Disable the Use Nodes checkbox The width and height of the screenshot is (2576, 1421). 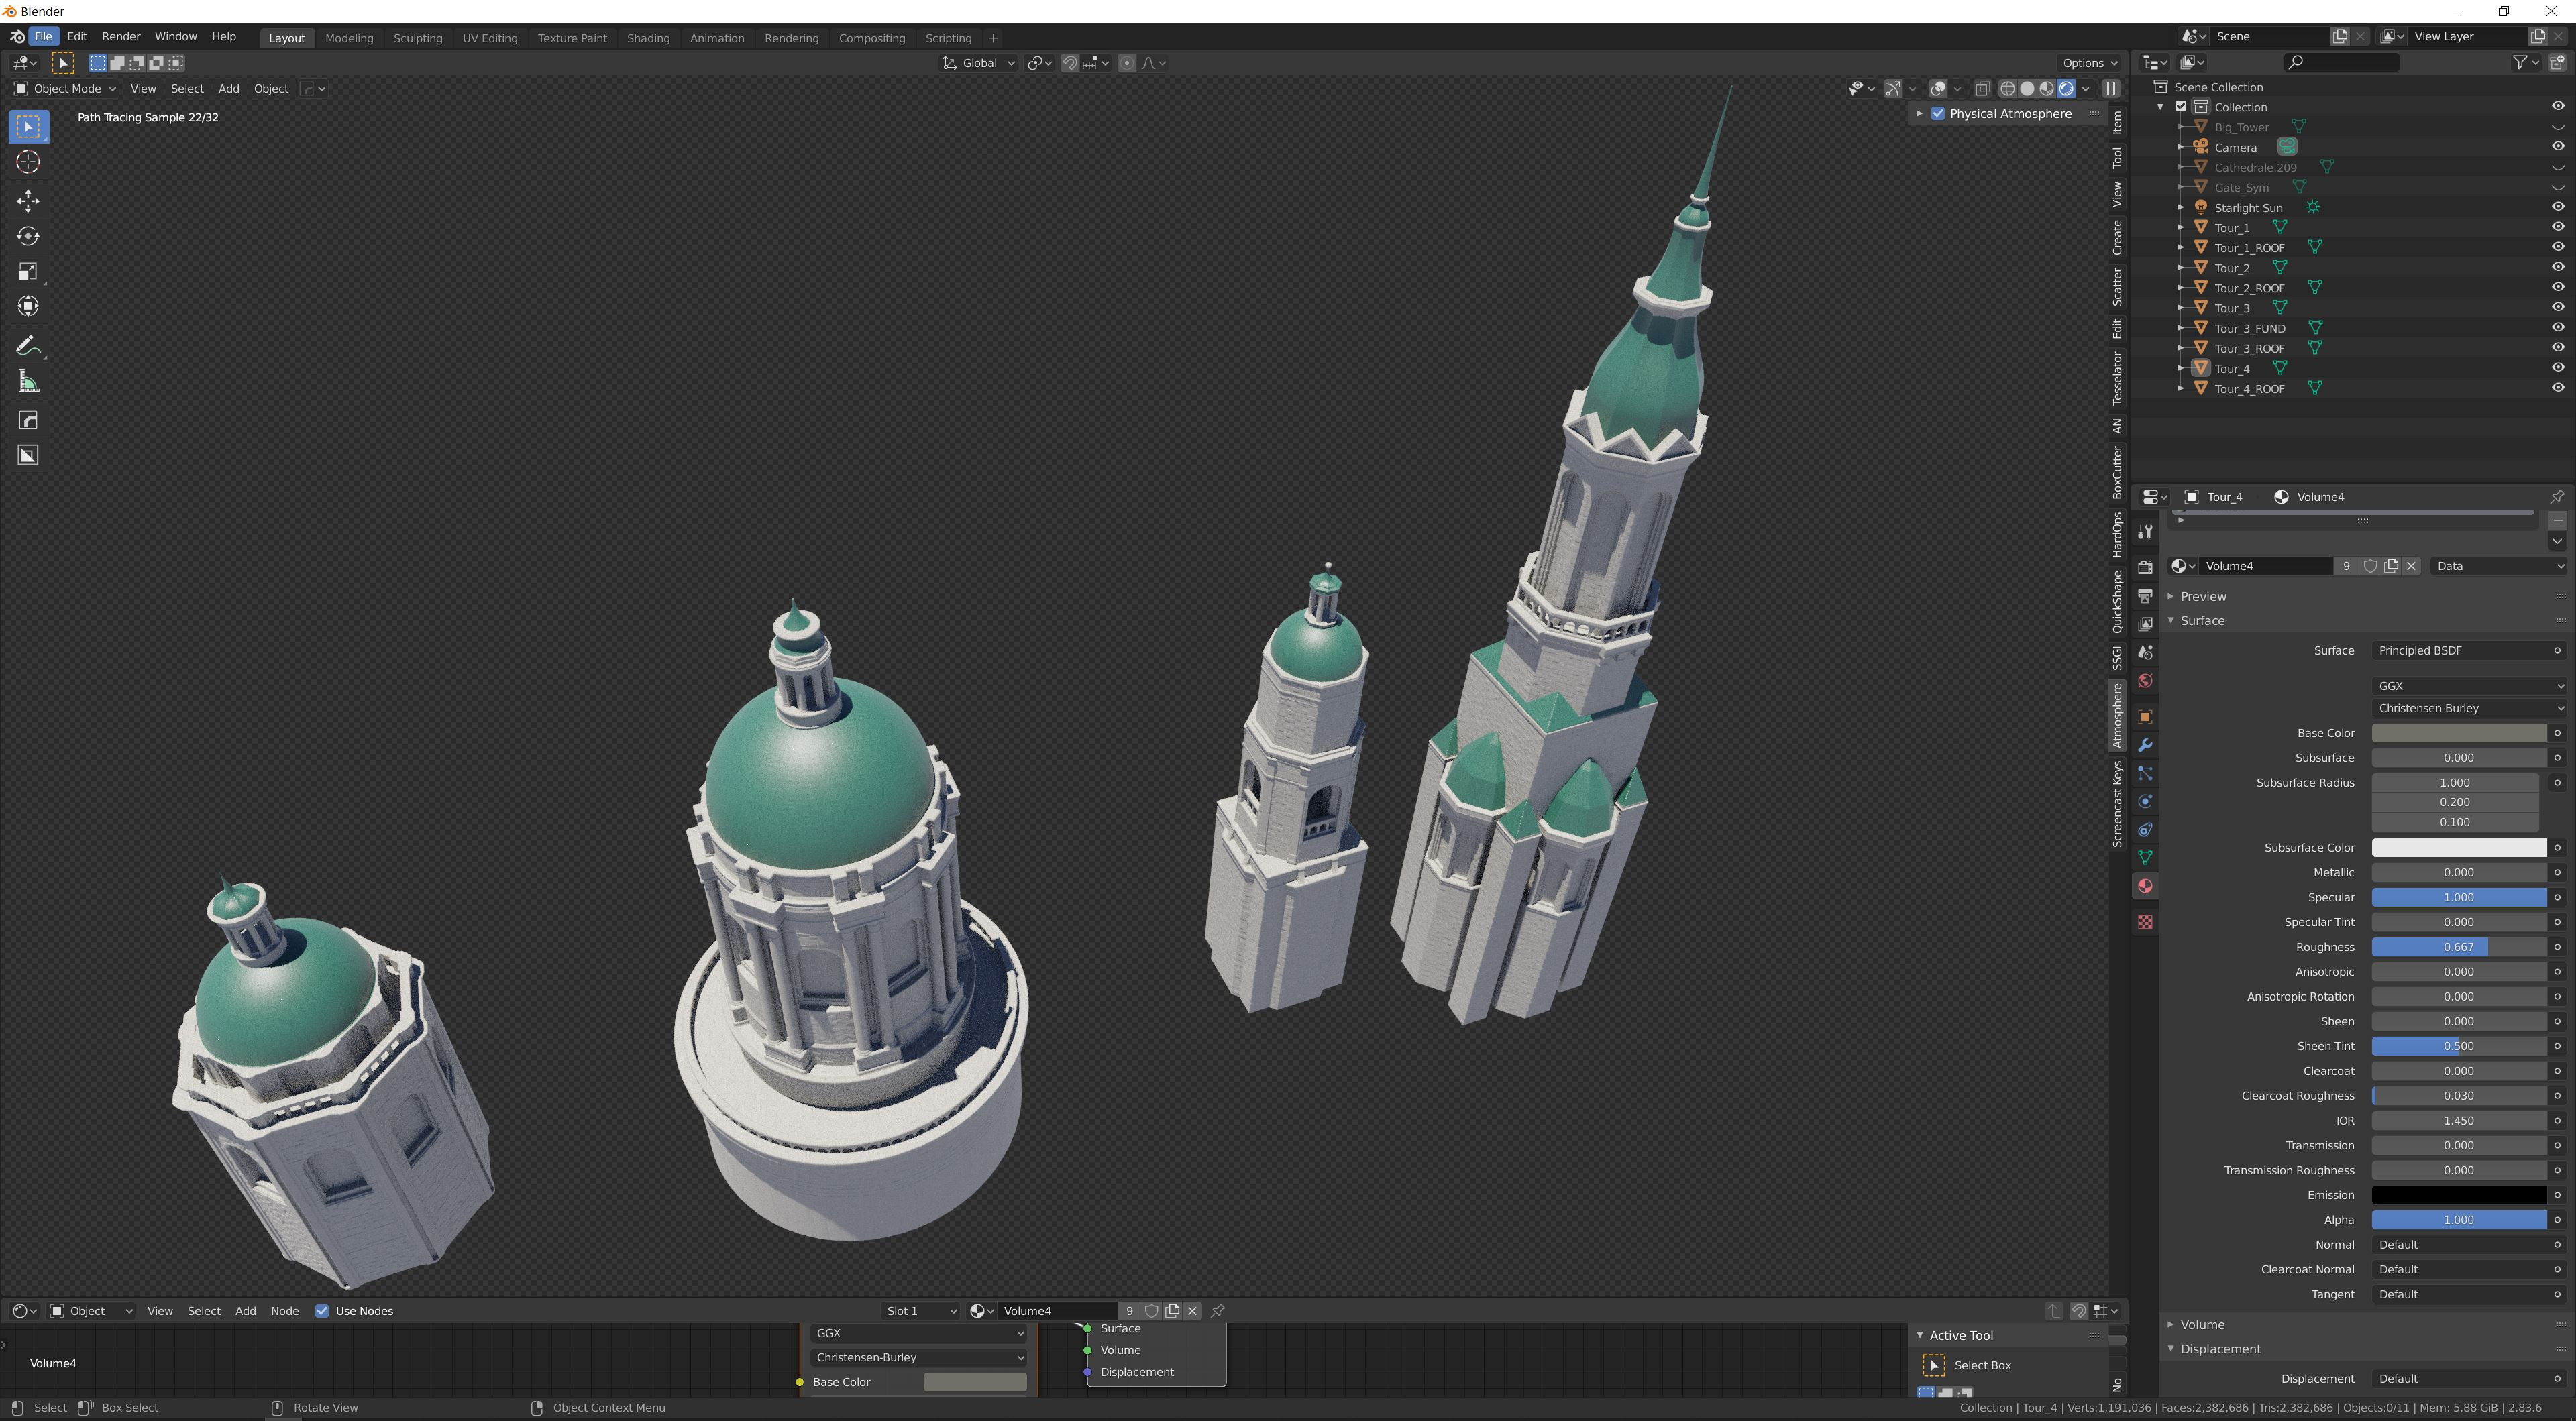coord(322,1311)
